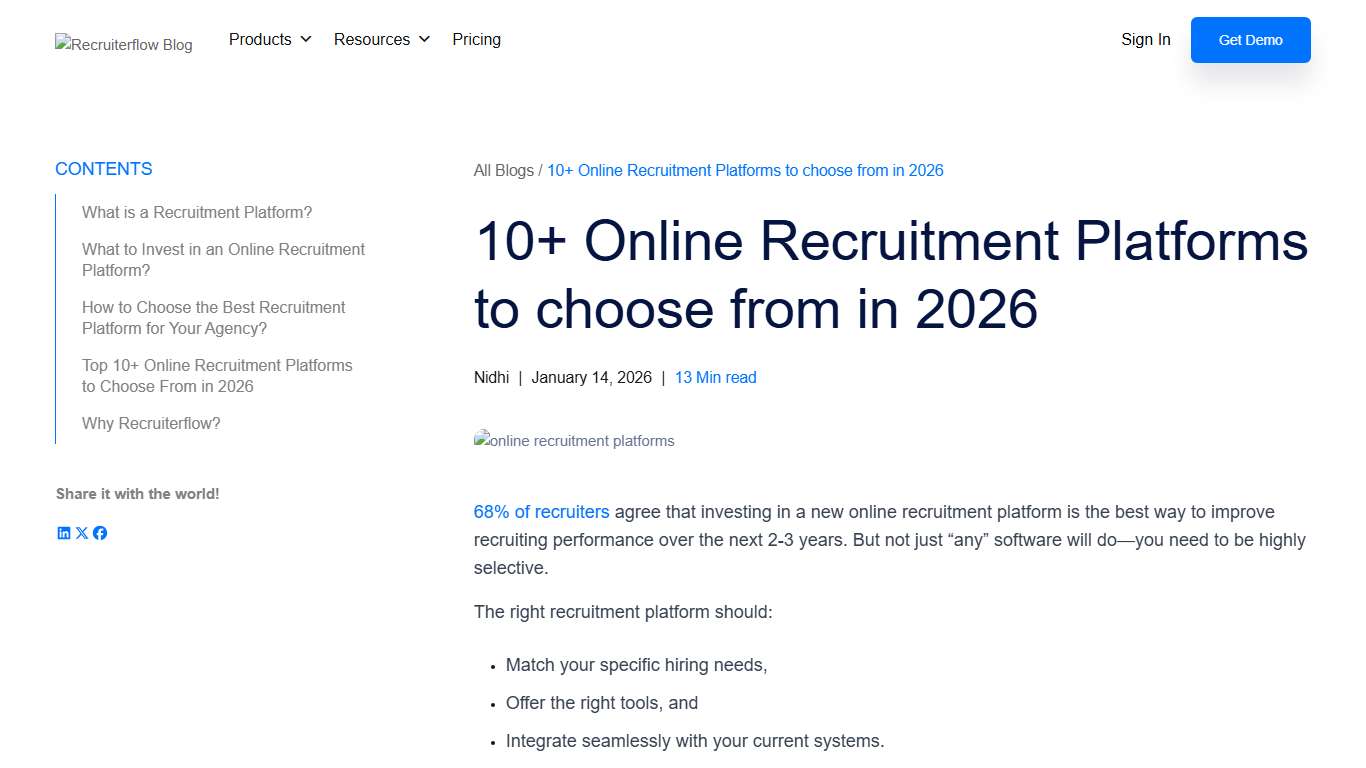Expand the Products chevron arrow
This screenshot has width=1366, height=768.
coord(306,39)
